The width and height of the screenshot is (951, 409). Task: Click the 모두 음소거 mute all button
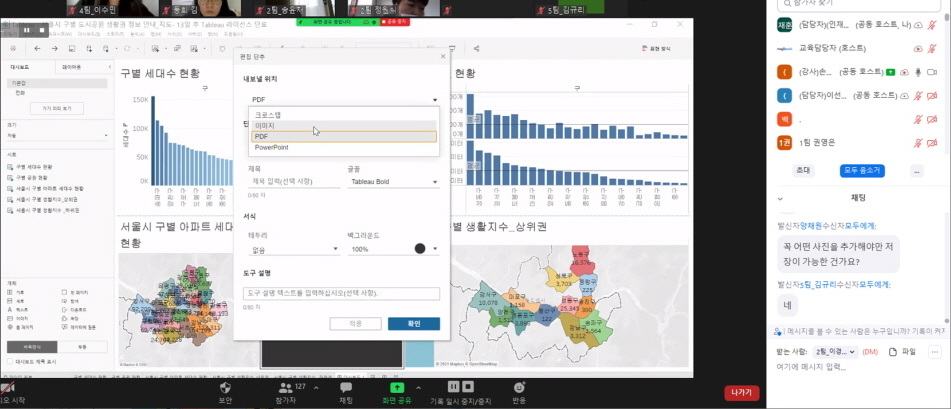[x=862, y=171]
